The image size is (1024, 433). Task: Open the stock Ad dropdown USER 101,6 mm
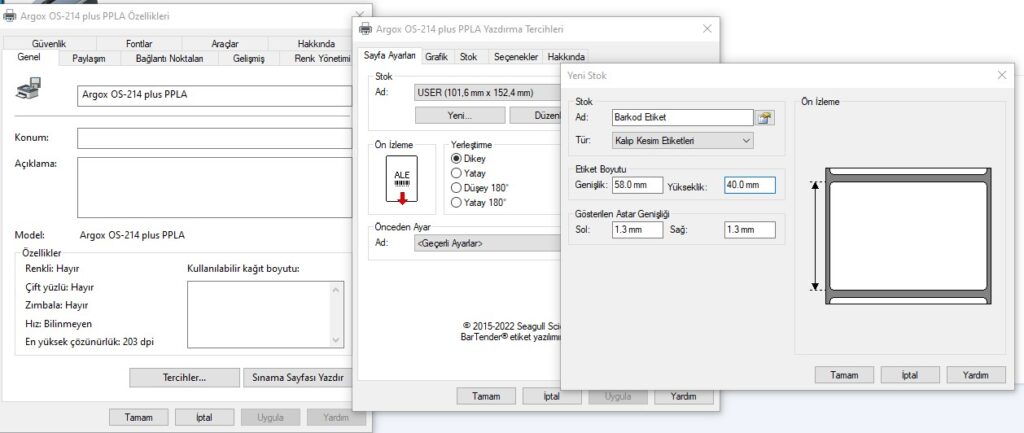(487, 93)
